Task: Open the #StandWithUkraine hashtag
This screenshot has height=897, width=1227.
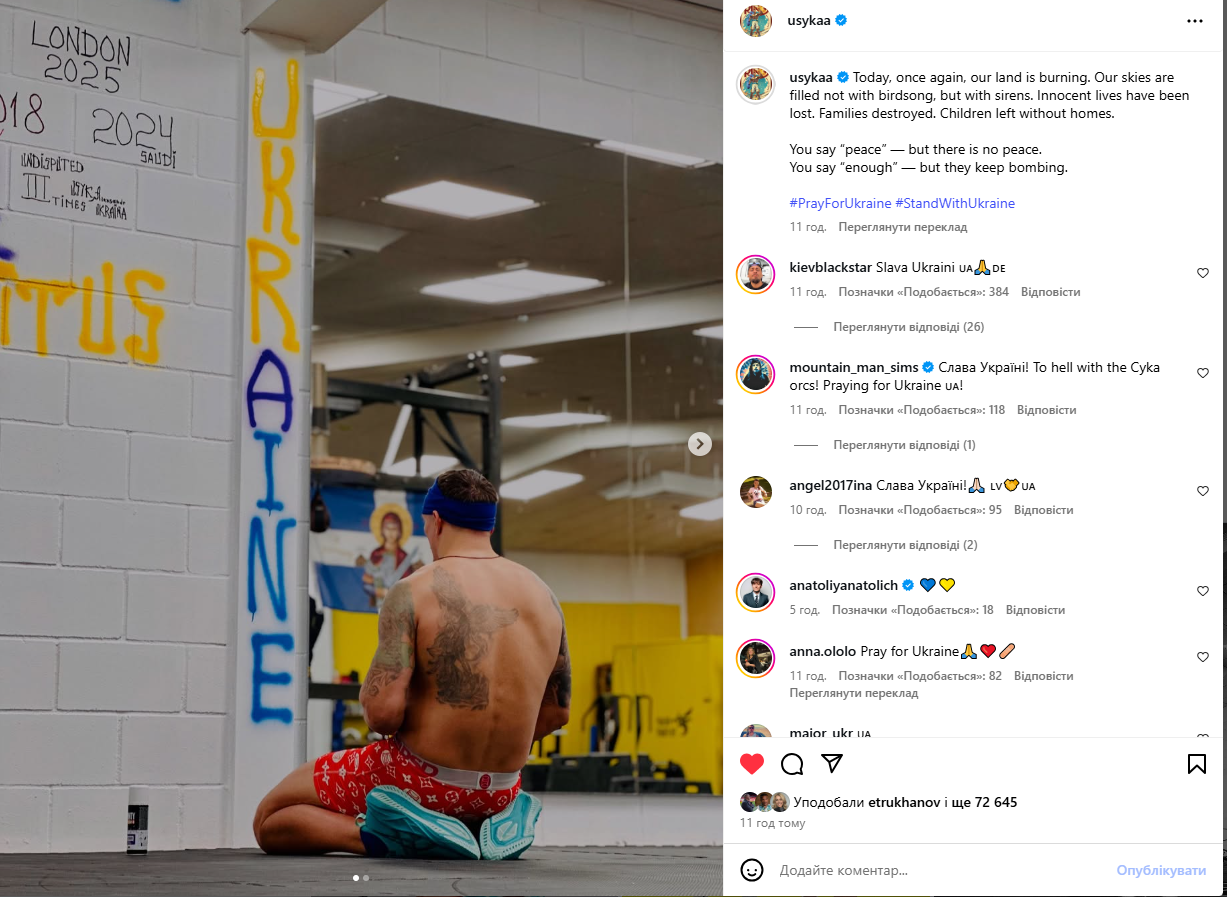Action: [955, 203]
